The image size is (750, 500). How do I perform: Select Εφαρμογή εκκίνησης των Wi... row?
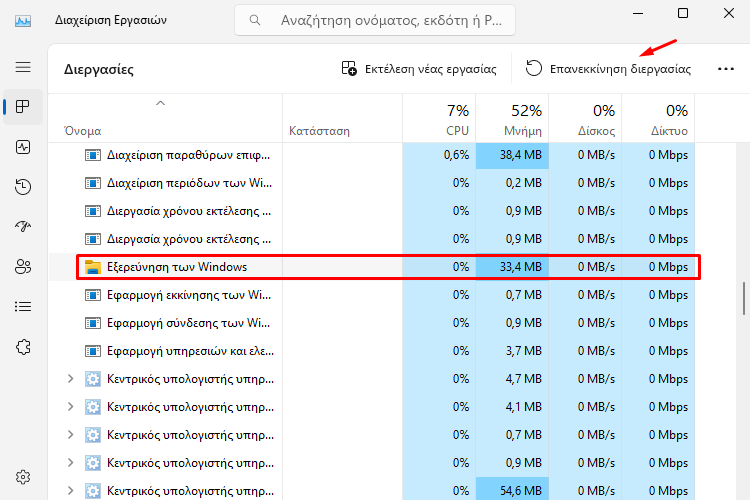(372, 295)
